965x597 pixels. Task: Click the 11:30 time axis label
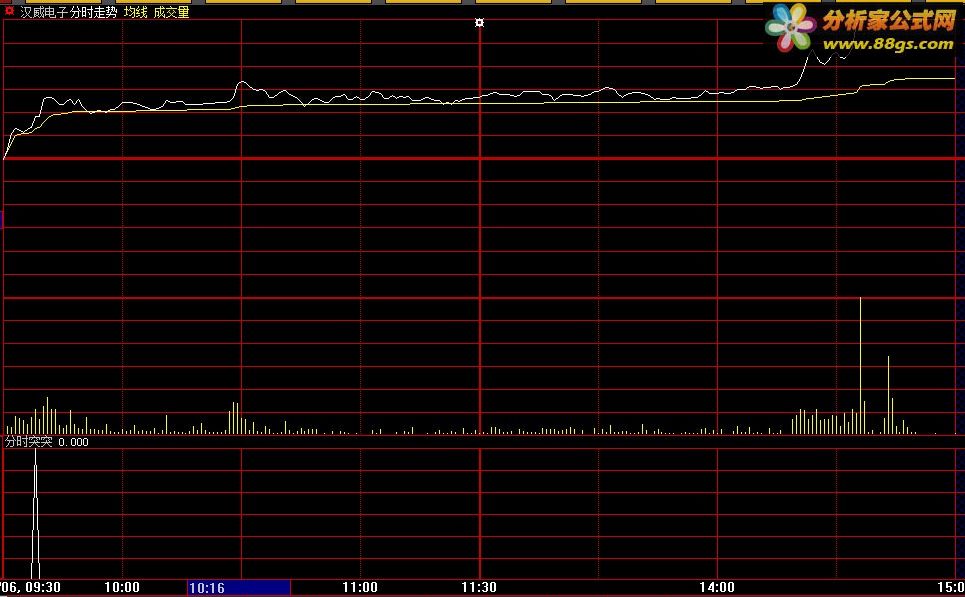click(479, 587)
